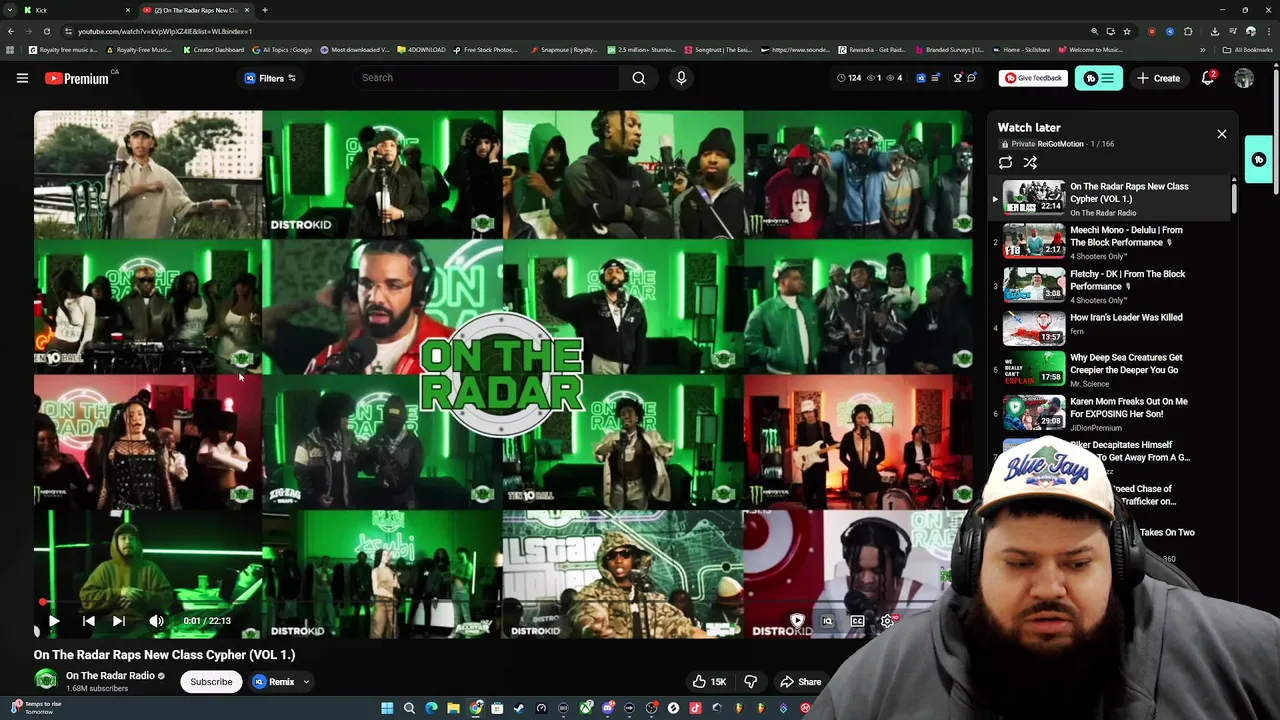The height and width of the screenshot is (720, 1280).
Task: Open the vidIQ Filters button
Action: (271, 78)
